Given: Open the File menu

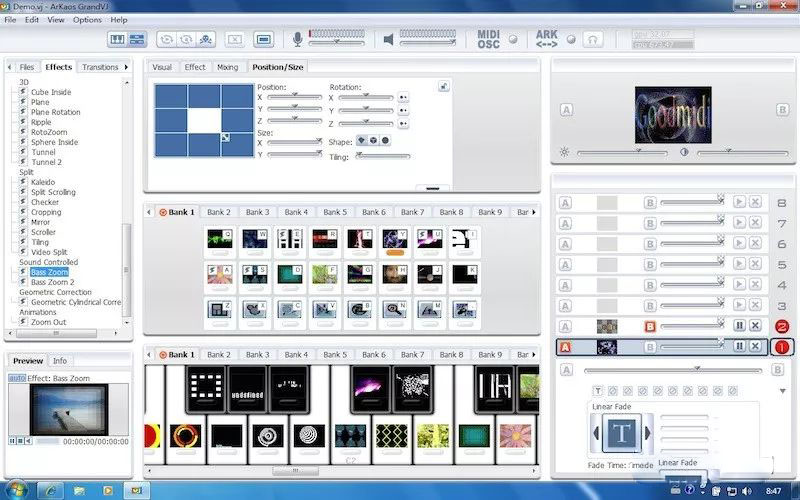Looking at the screenshot, I should click(10, 20).
